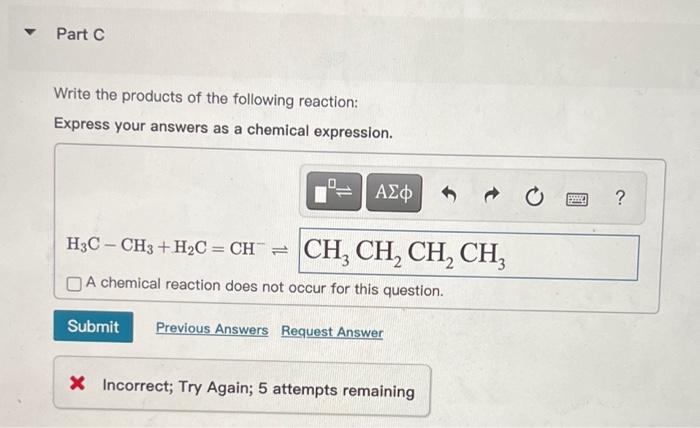
Task: Click the red X incorrect indicator
Action: pos(77,383)
